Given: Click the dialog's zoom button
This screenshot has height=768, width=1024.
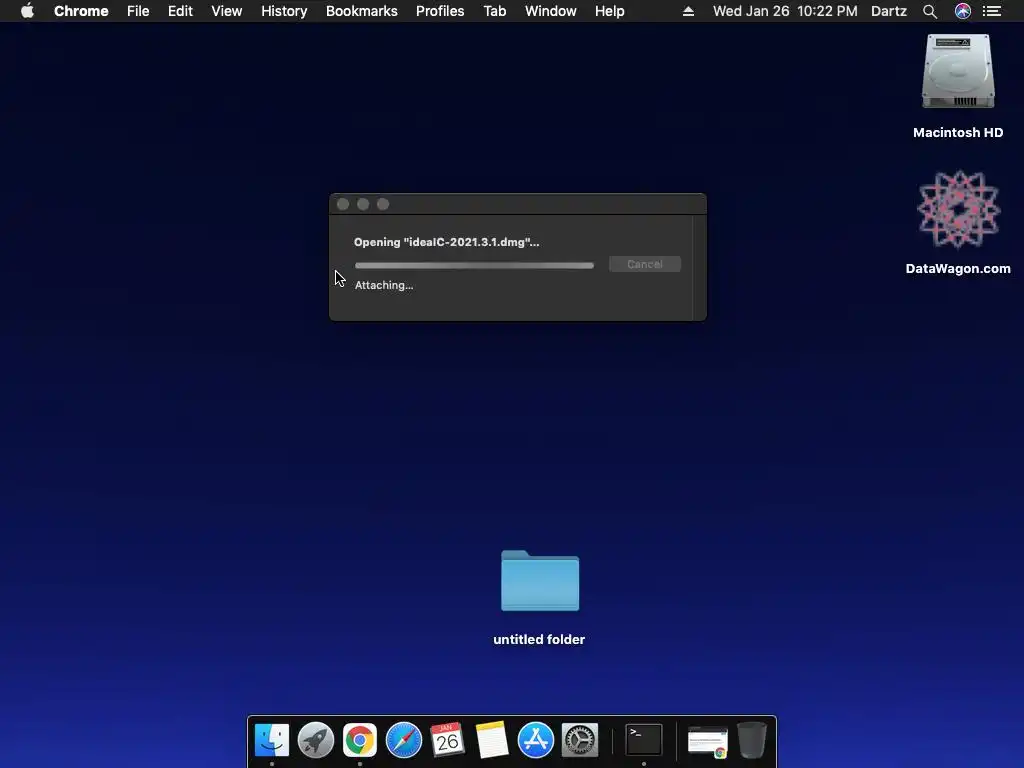Looking at the screenshot, I should 383,204.
